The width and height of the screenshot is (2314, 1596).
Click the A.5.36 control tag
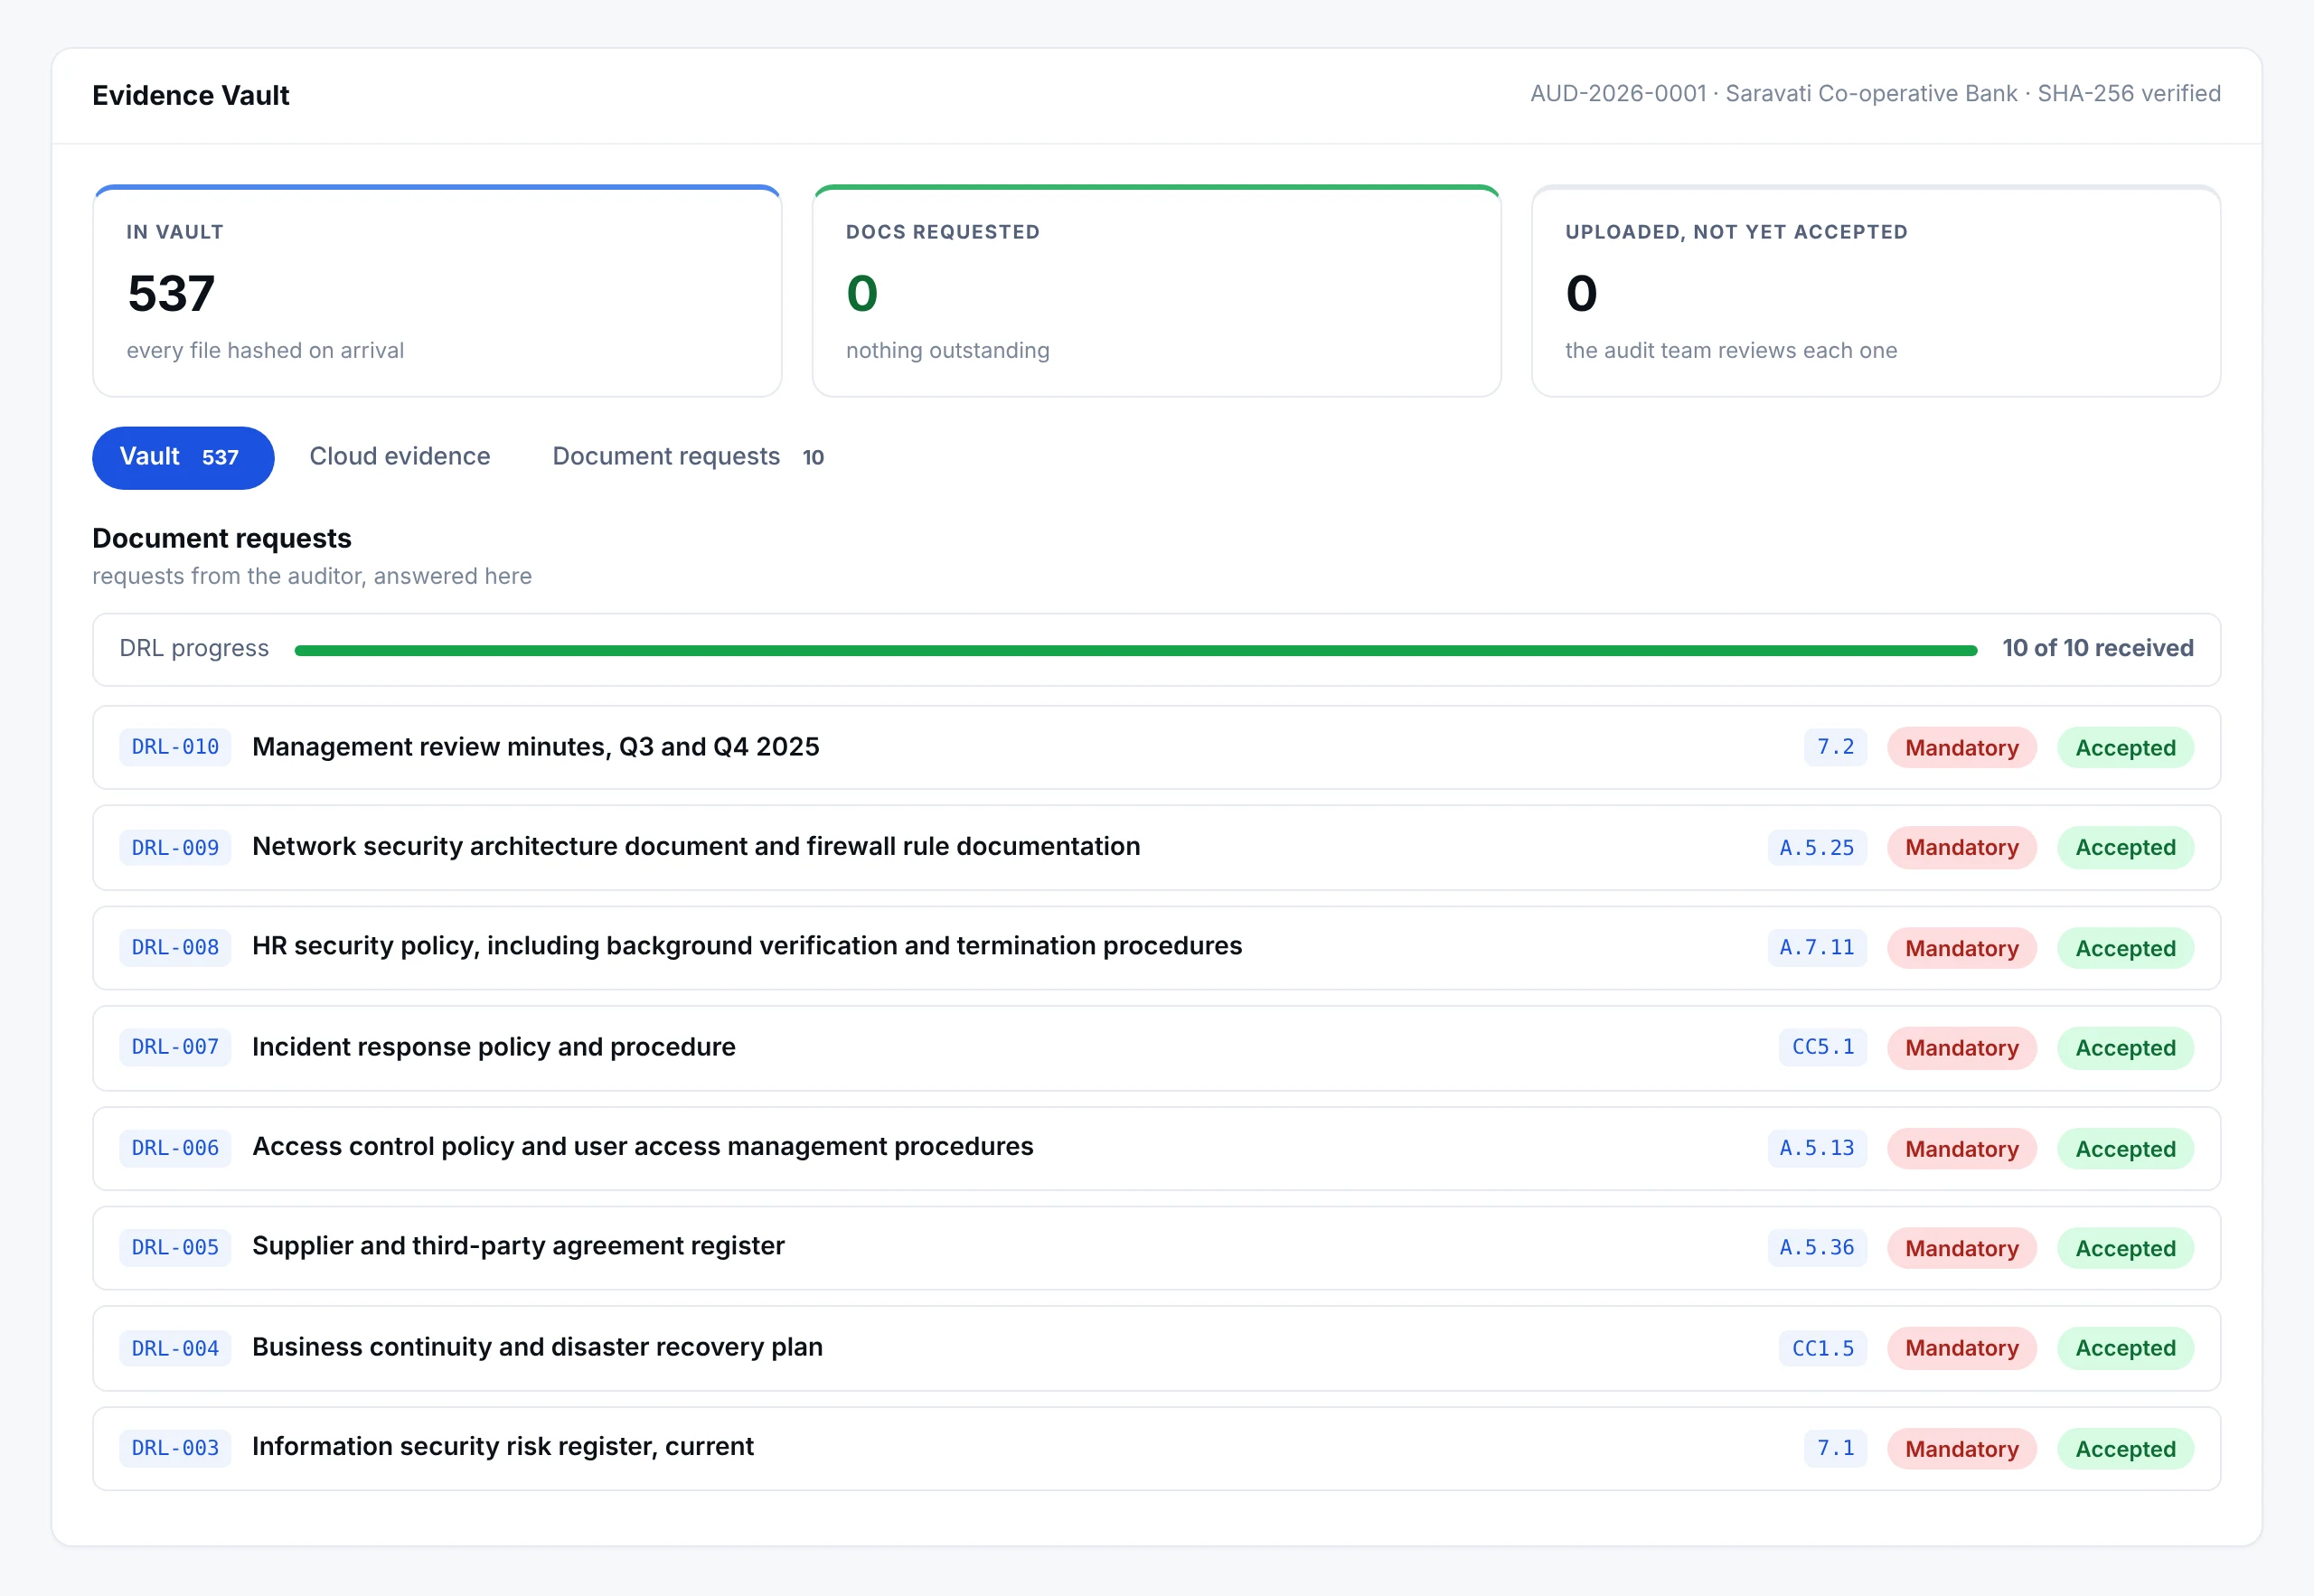1817,1248
